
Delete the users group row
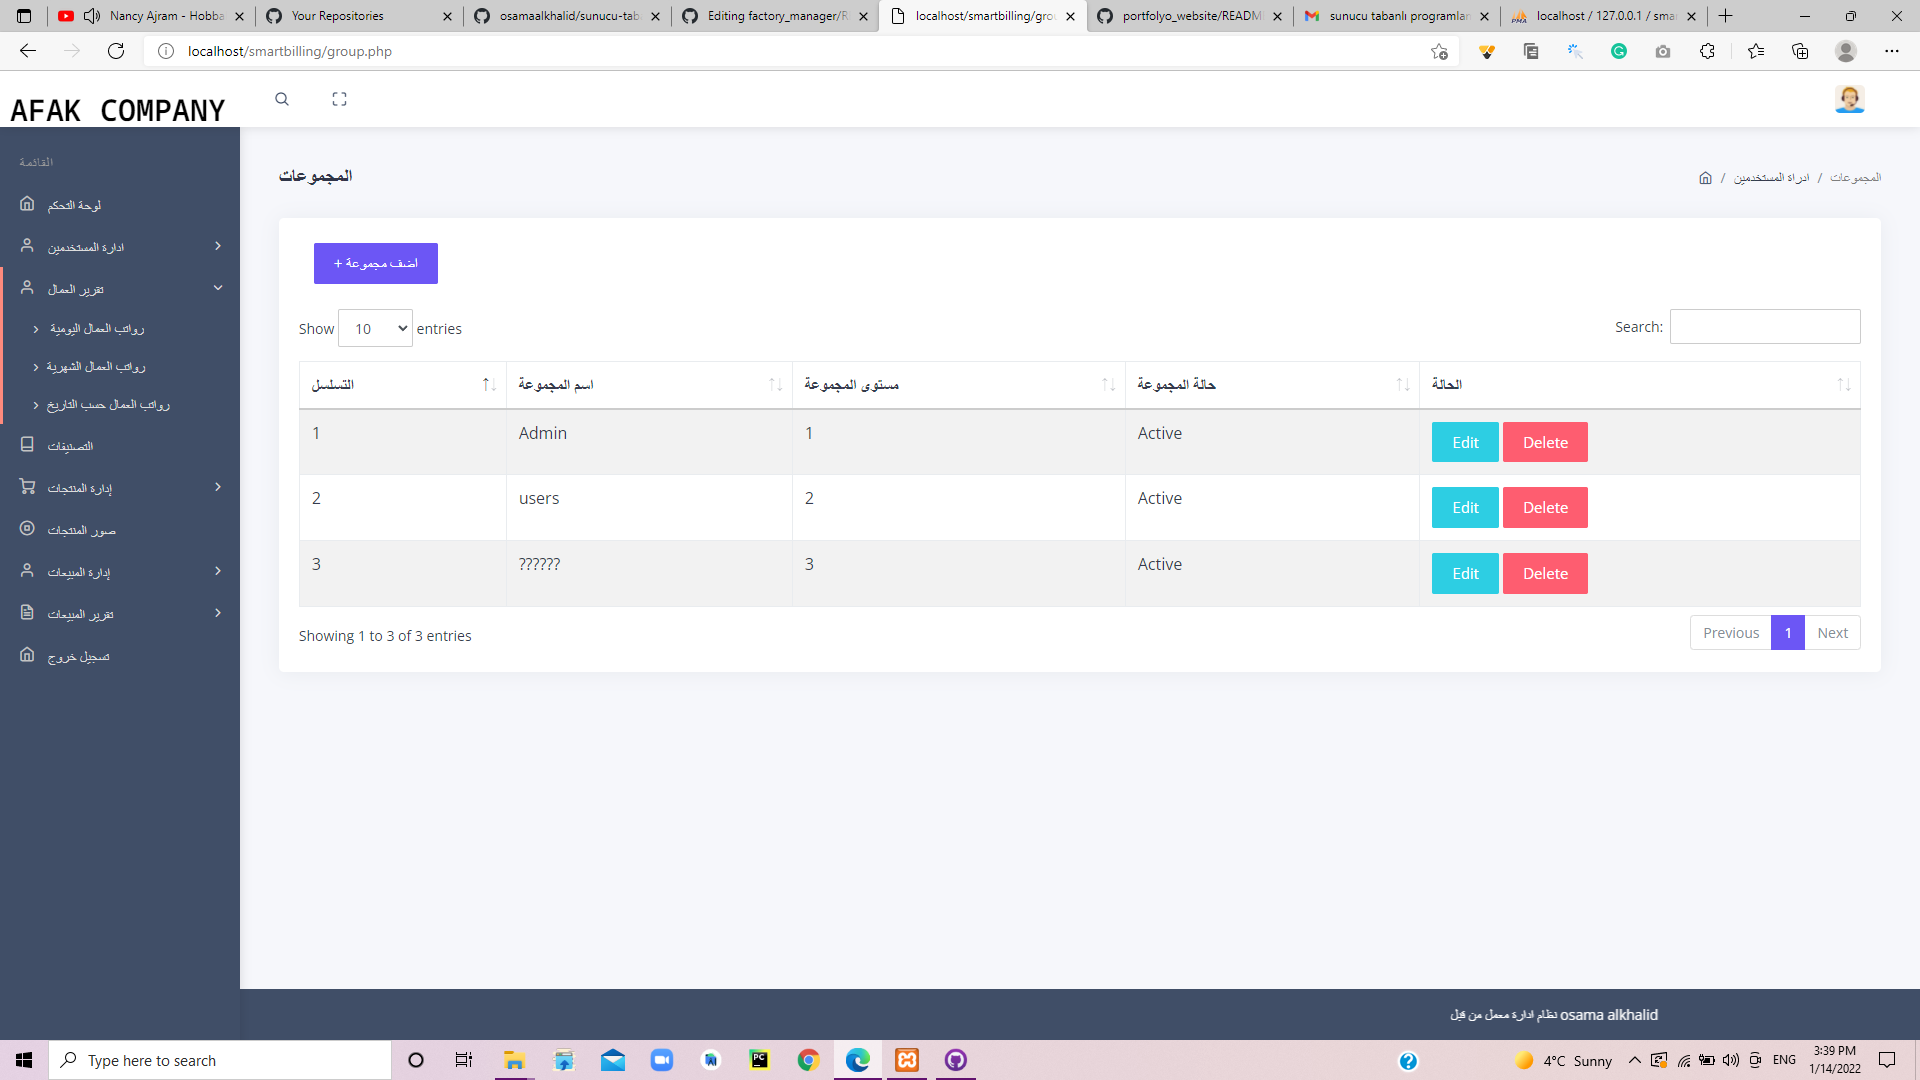(1544, 508)
